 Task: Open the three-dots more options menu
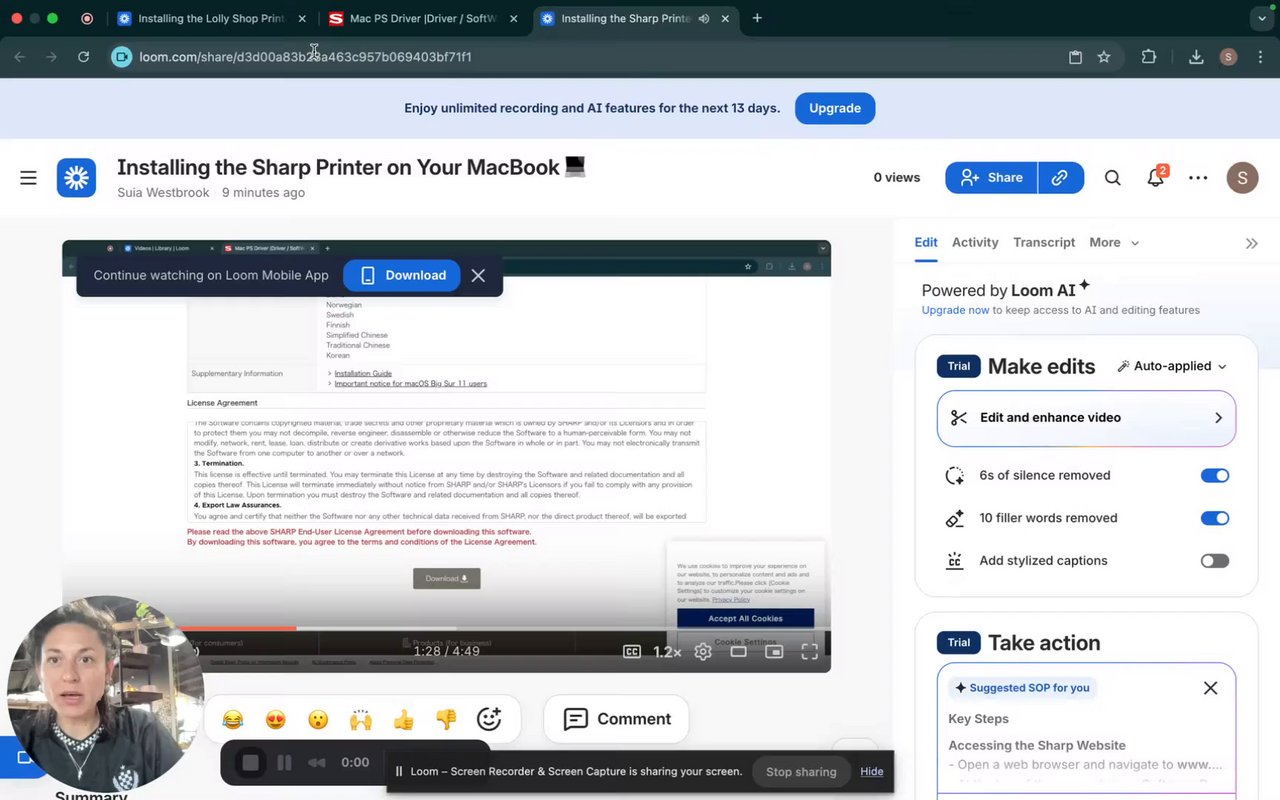point(1198,178)
